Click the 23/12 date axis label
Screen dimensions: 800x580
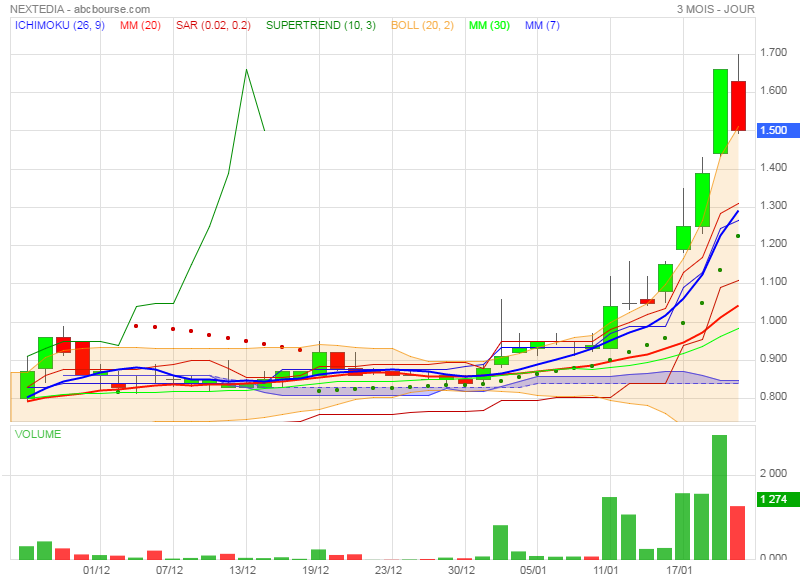388,570
